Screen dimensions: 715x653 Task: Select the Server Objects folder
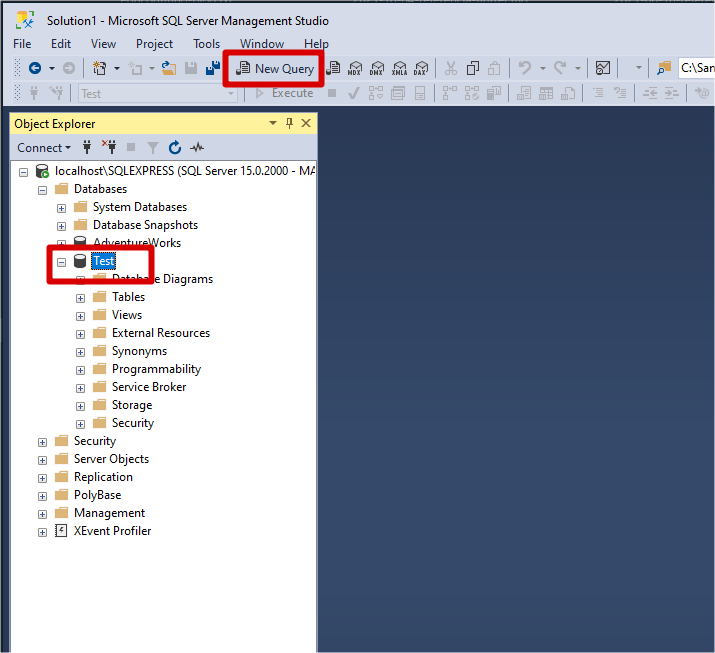point(111,459)
